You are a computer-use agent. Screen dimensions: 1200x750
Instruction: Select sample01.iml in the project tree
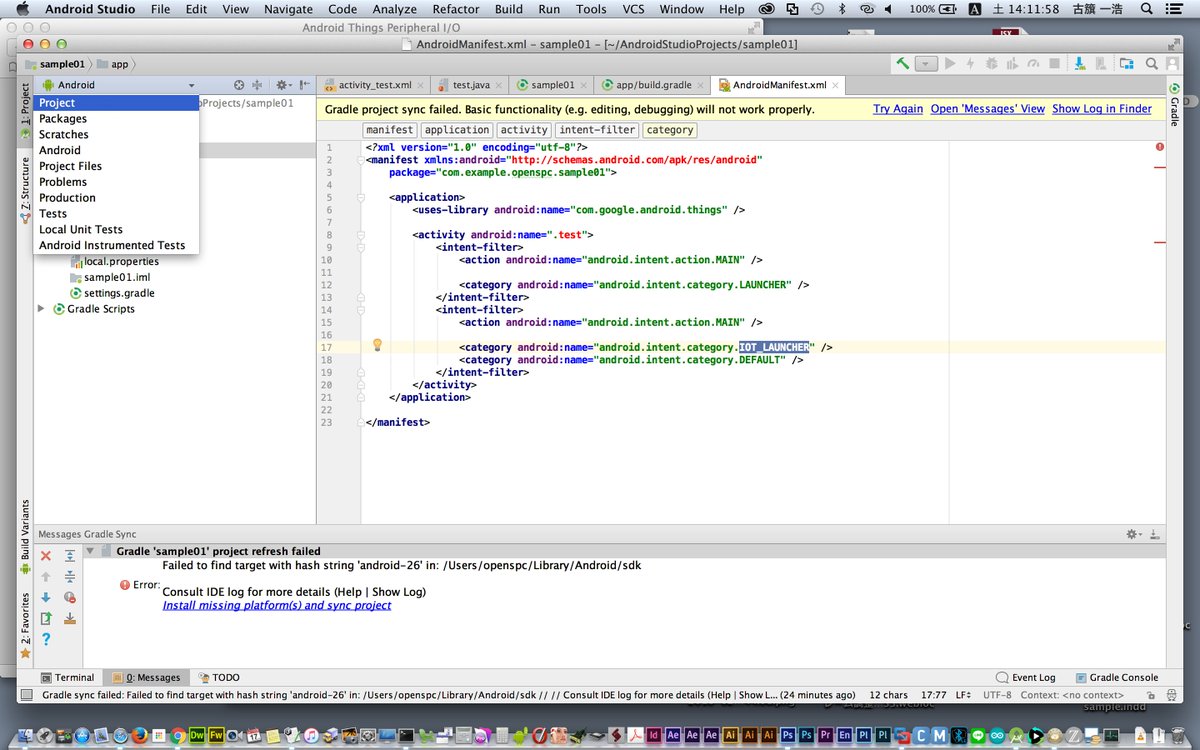coord(111,277)
